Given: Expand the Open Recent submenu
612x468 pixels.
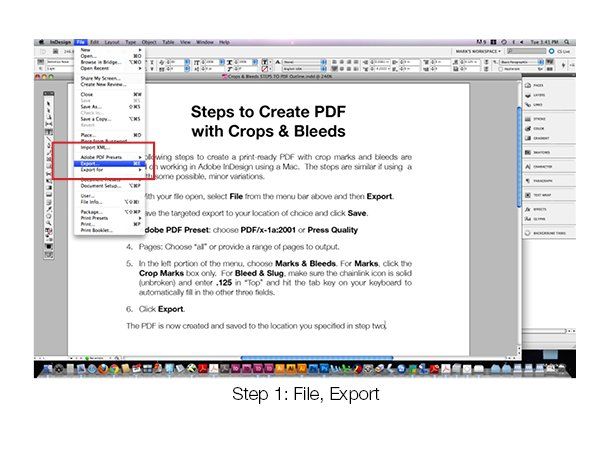Looking at the screenshot, I should [110, 68].
